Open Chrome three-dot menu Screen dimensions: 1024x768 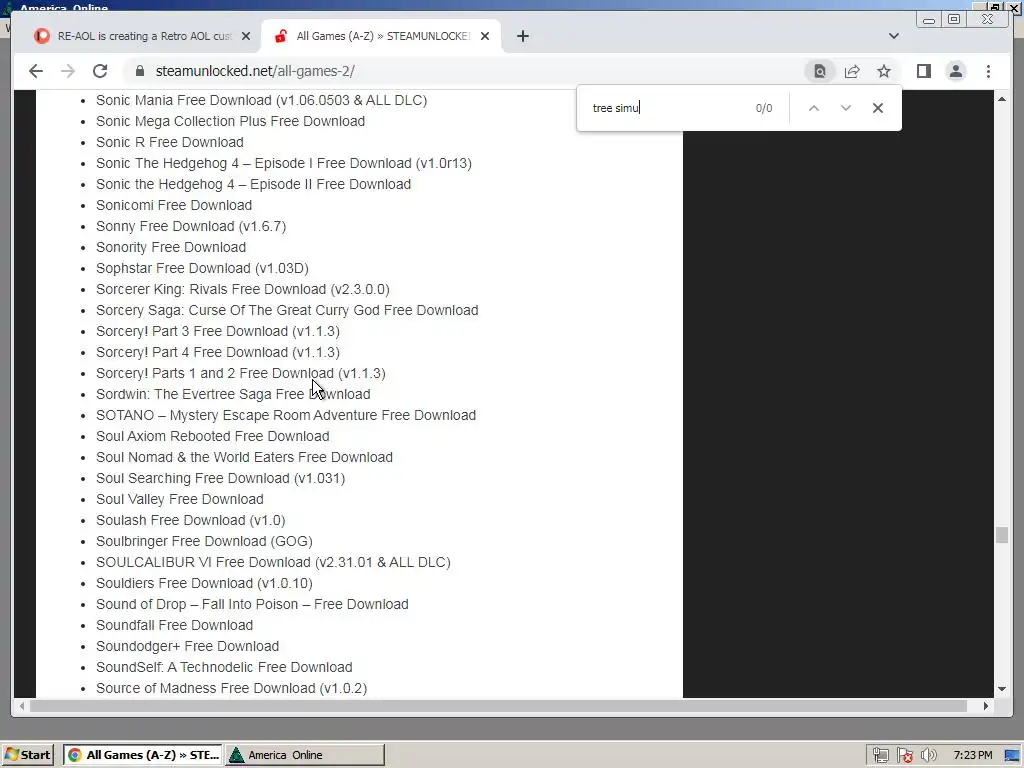click(988, 71)
